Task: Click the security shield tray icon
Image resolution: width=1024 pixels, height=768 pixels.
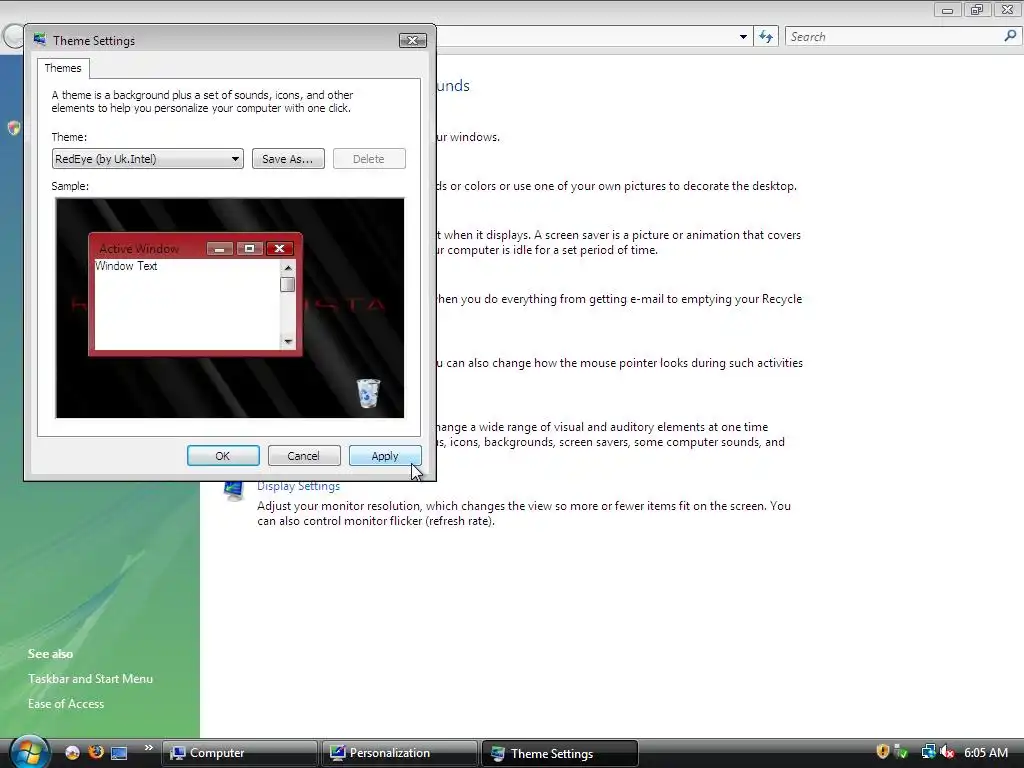Action: coord(883,752)
